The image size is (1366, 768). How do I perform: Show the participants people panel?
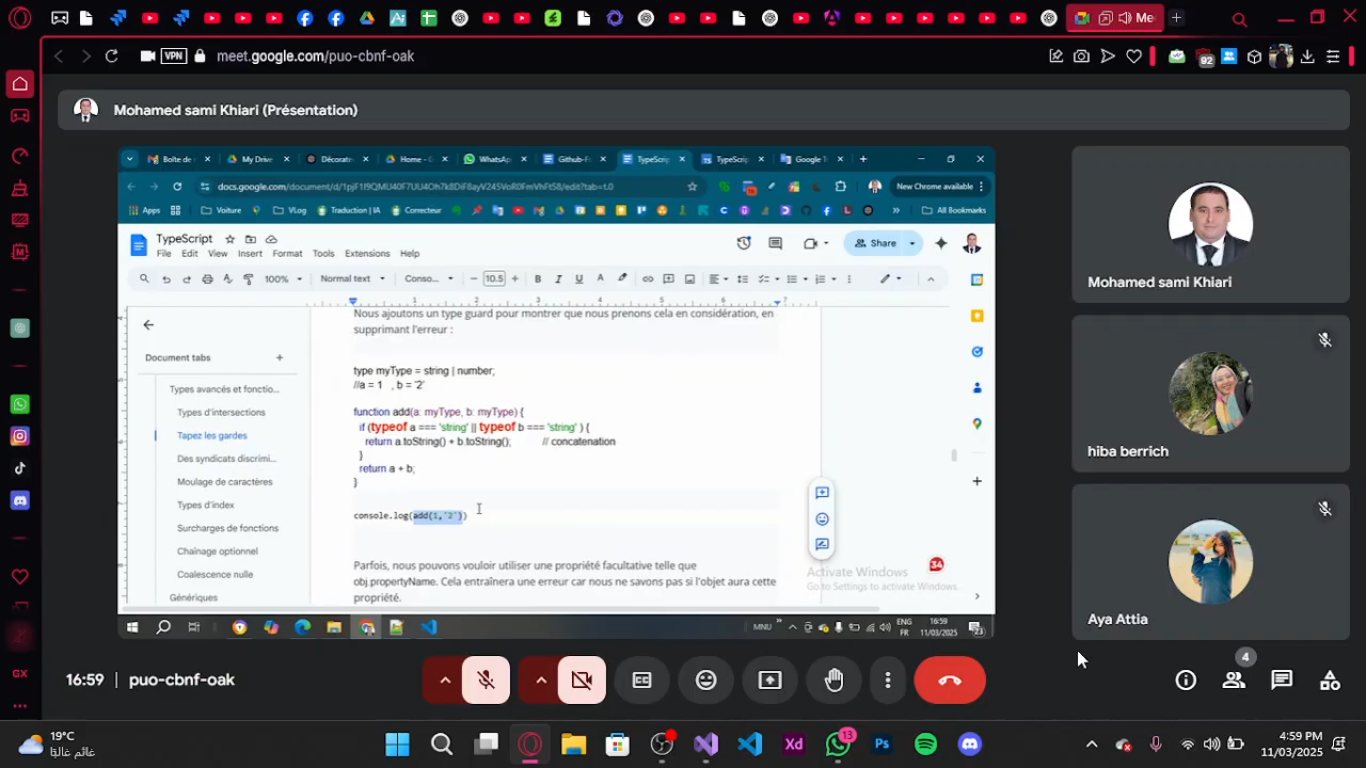[1234, 680]
